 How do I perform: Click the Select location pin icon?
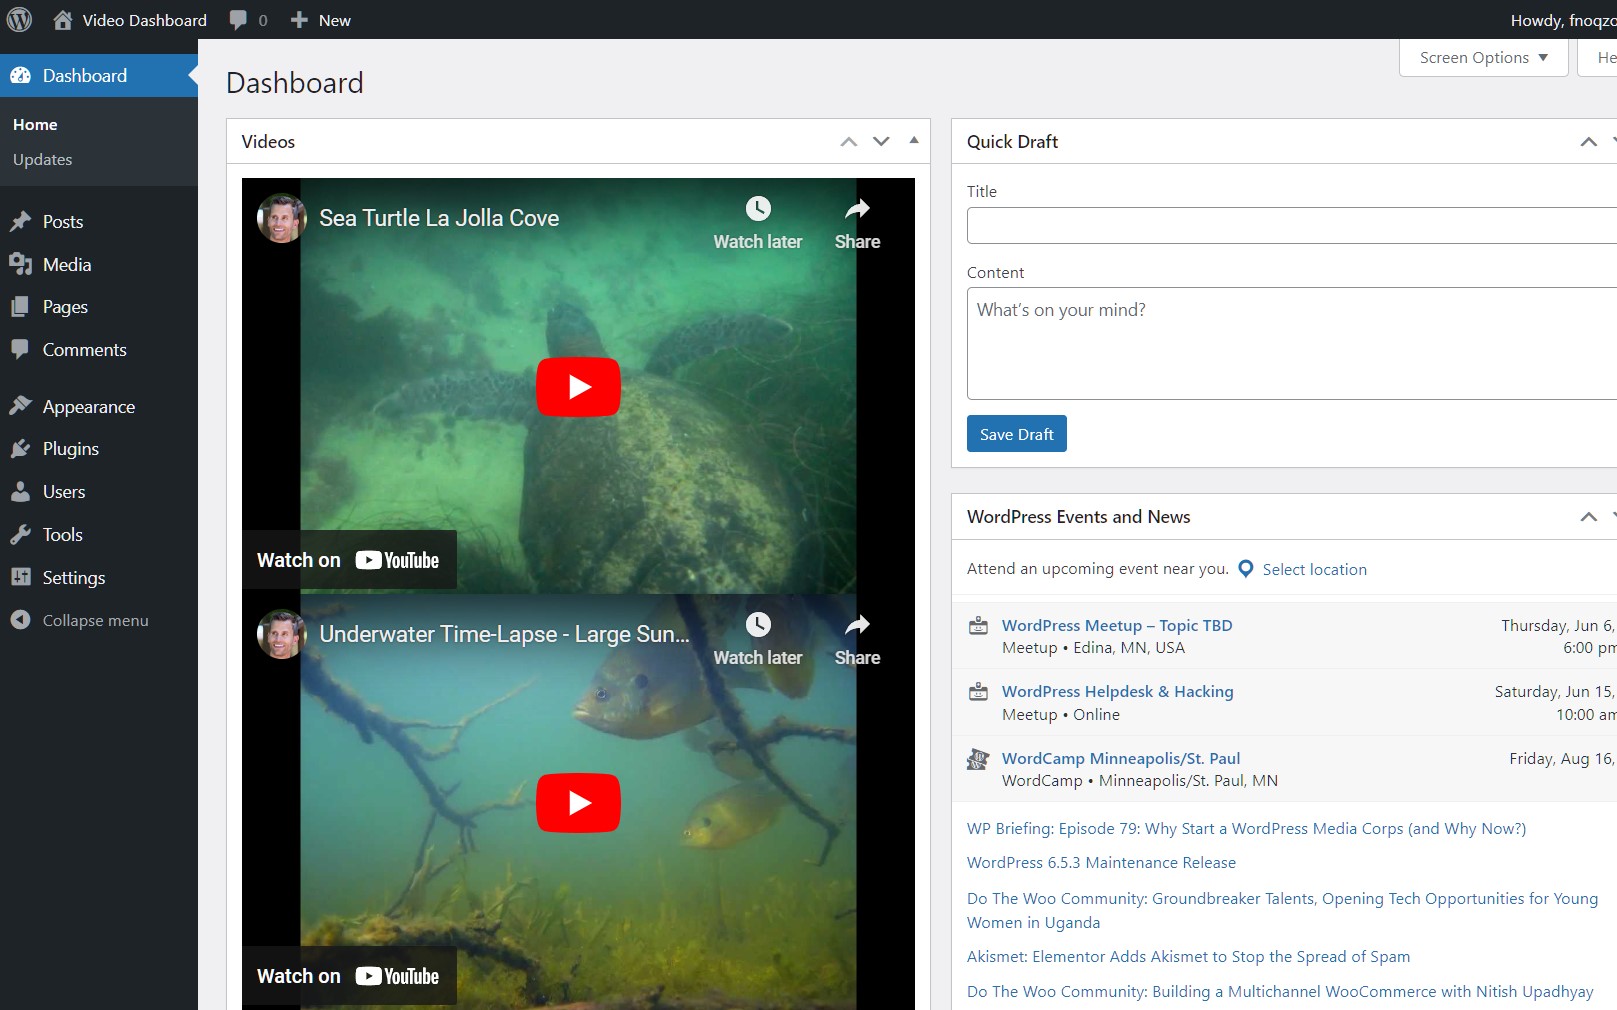click(x=1246, y=569)
